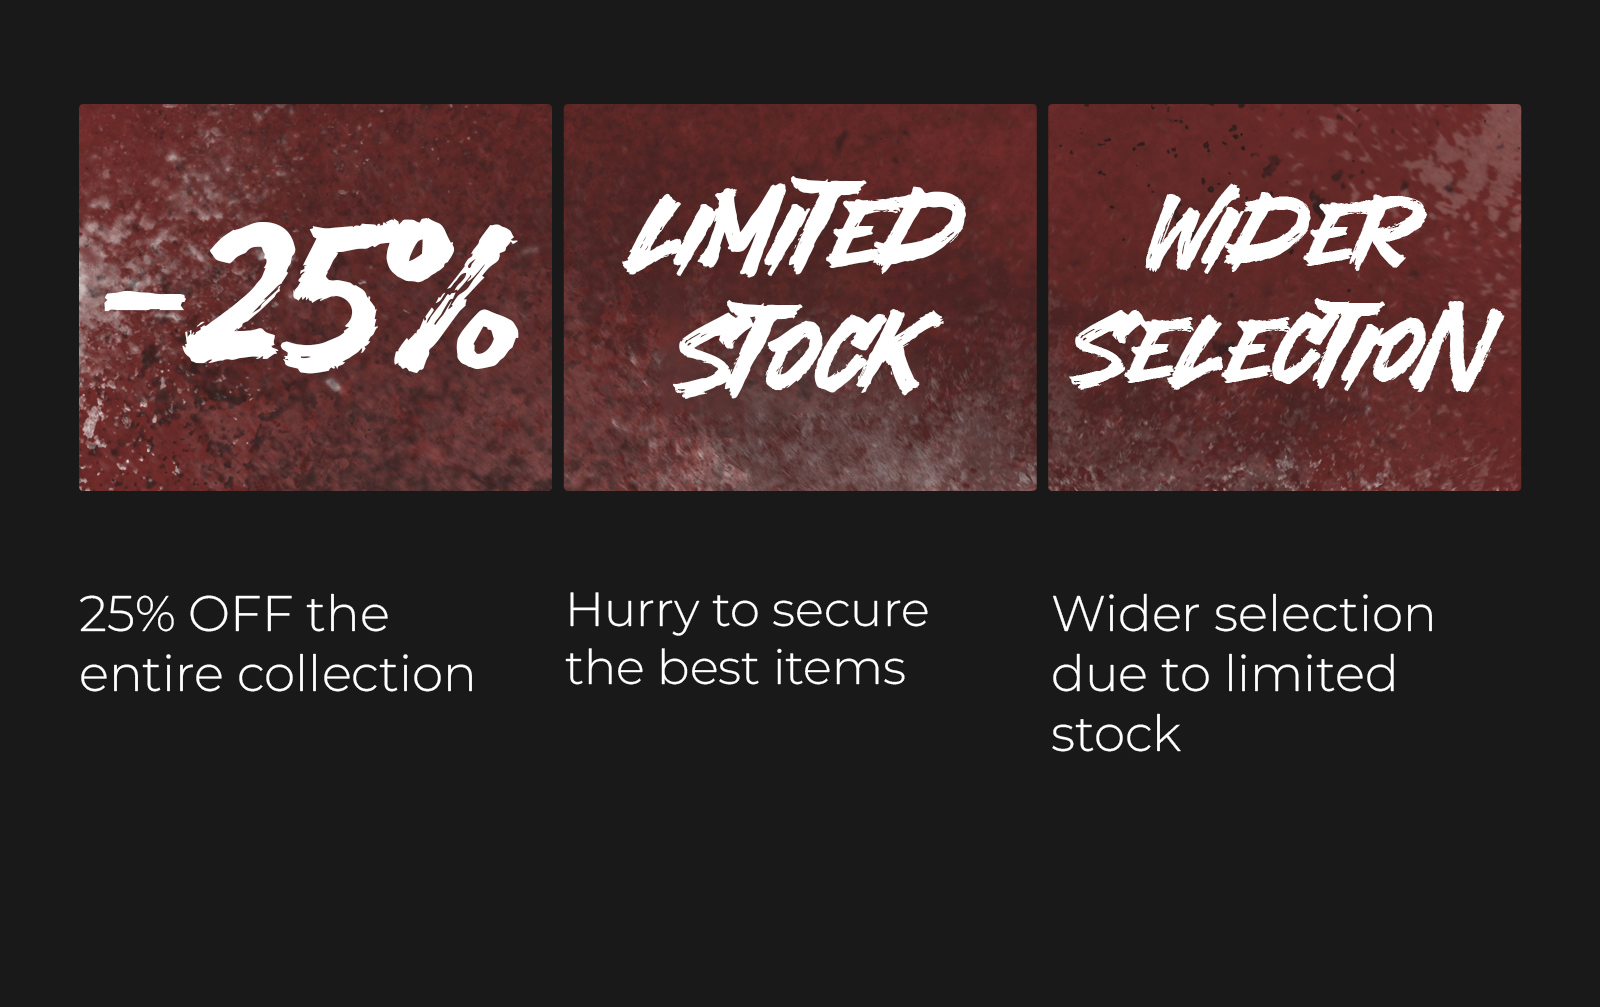The height and width of the screenshot is (1007, 1600).
Task: Click the last word 'stock' in the third caption
Action: [1116, 735]
